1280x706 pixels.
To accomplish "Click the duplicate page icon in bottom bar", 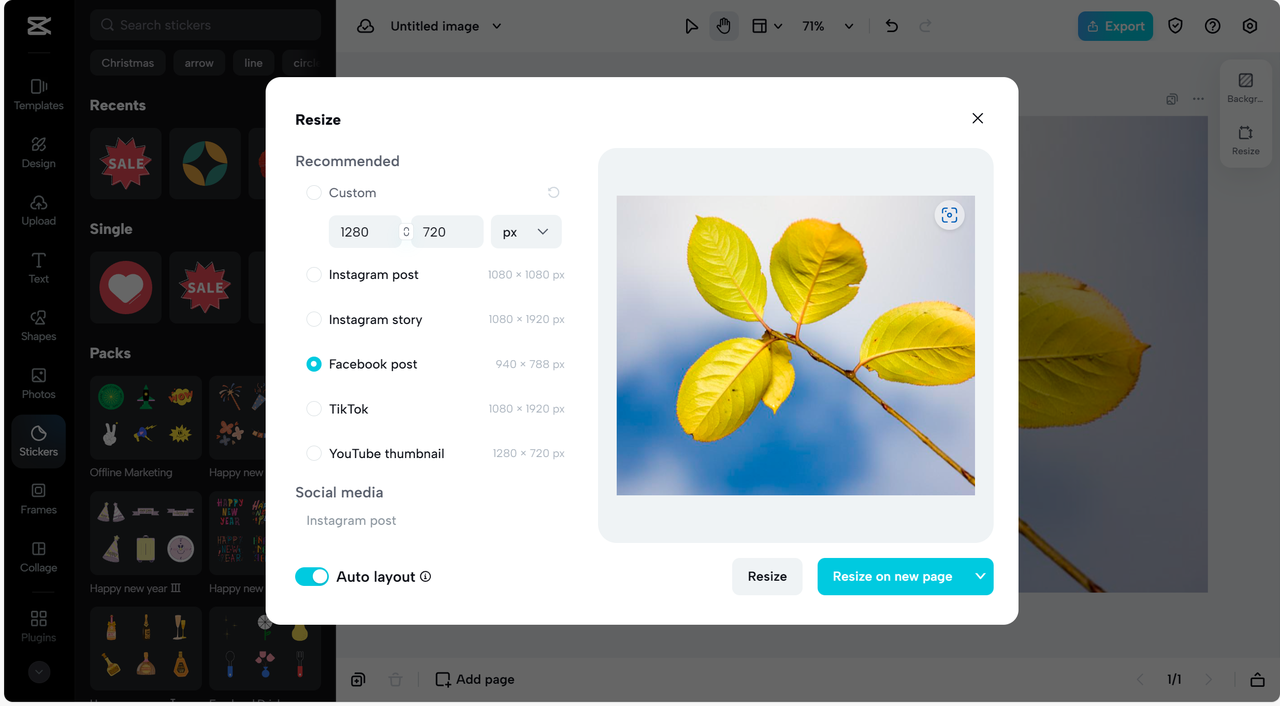I will (x=358, y=680).
